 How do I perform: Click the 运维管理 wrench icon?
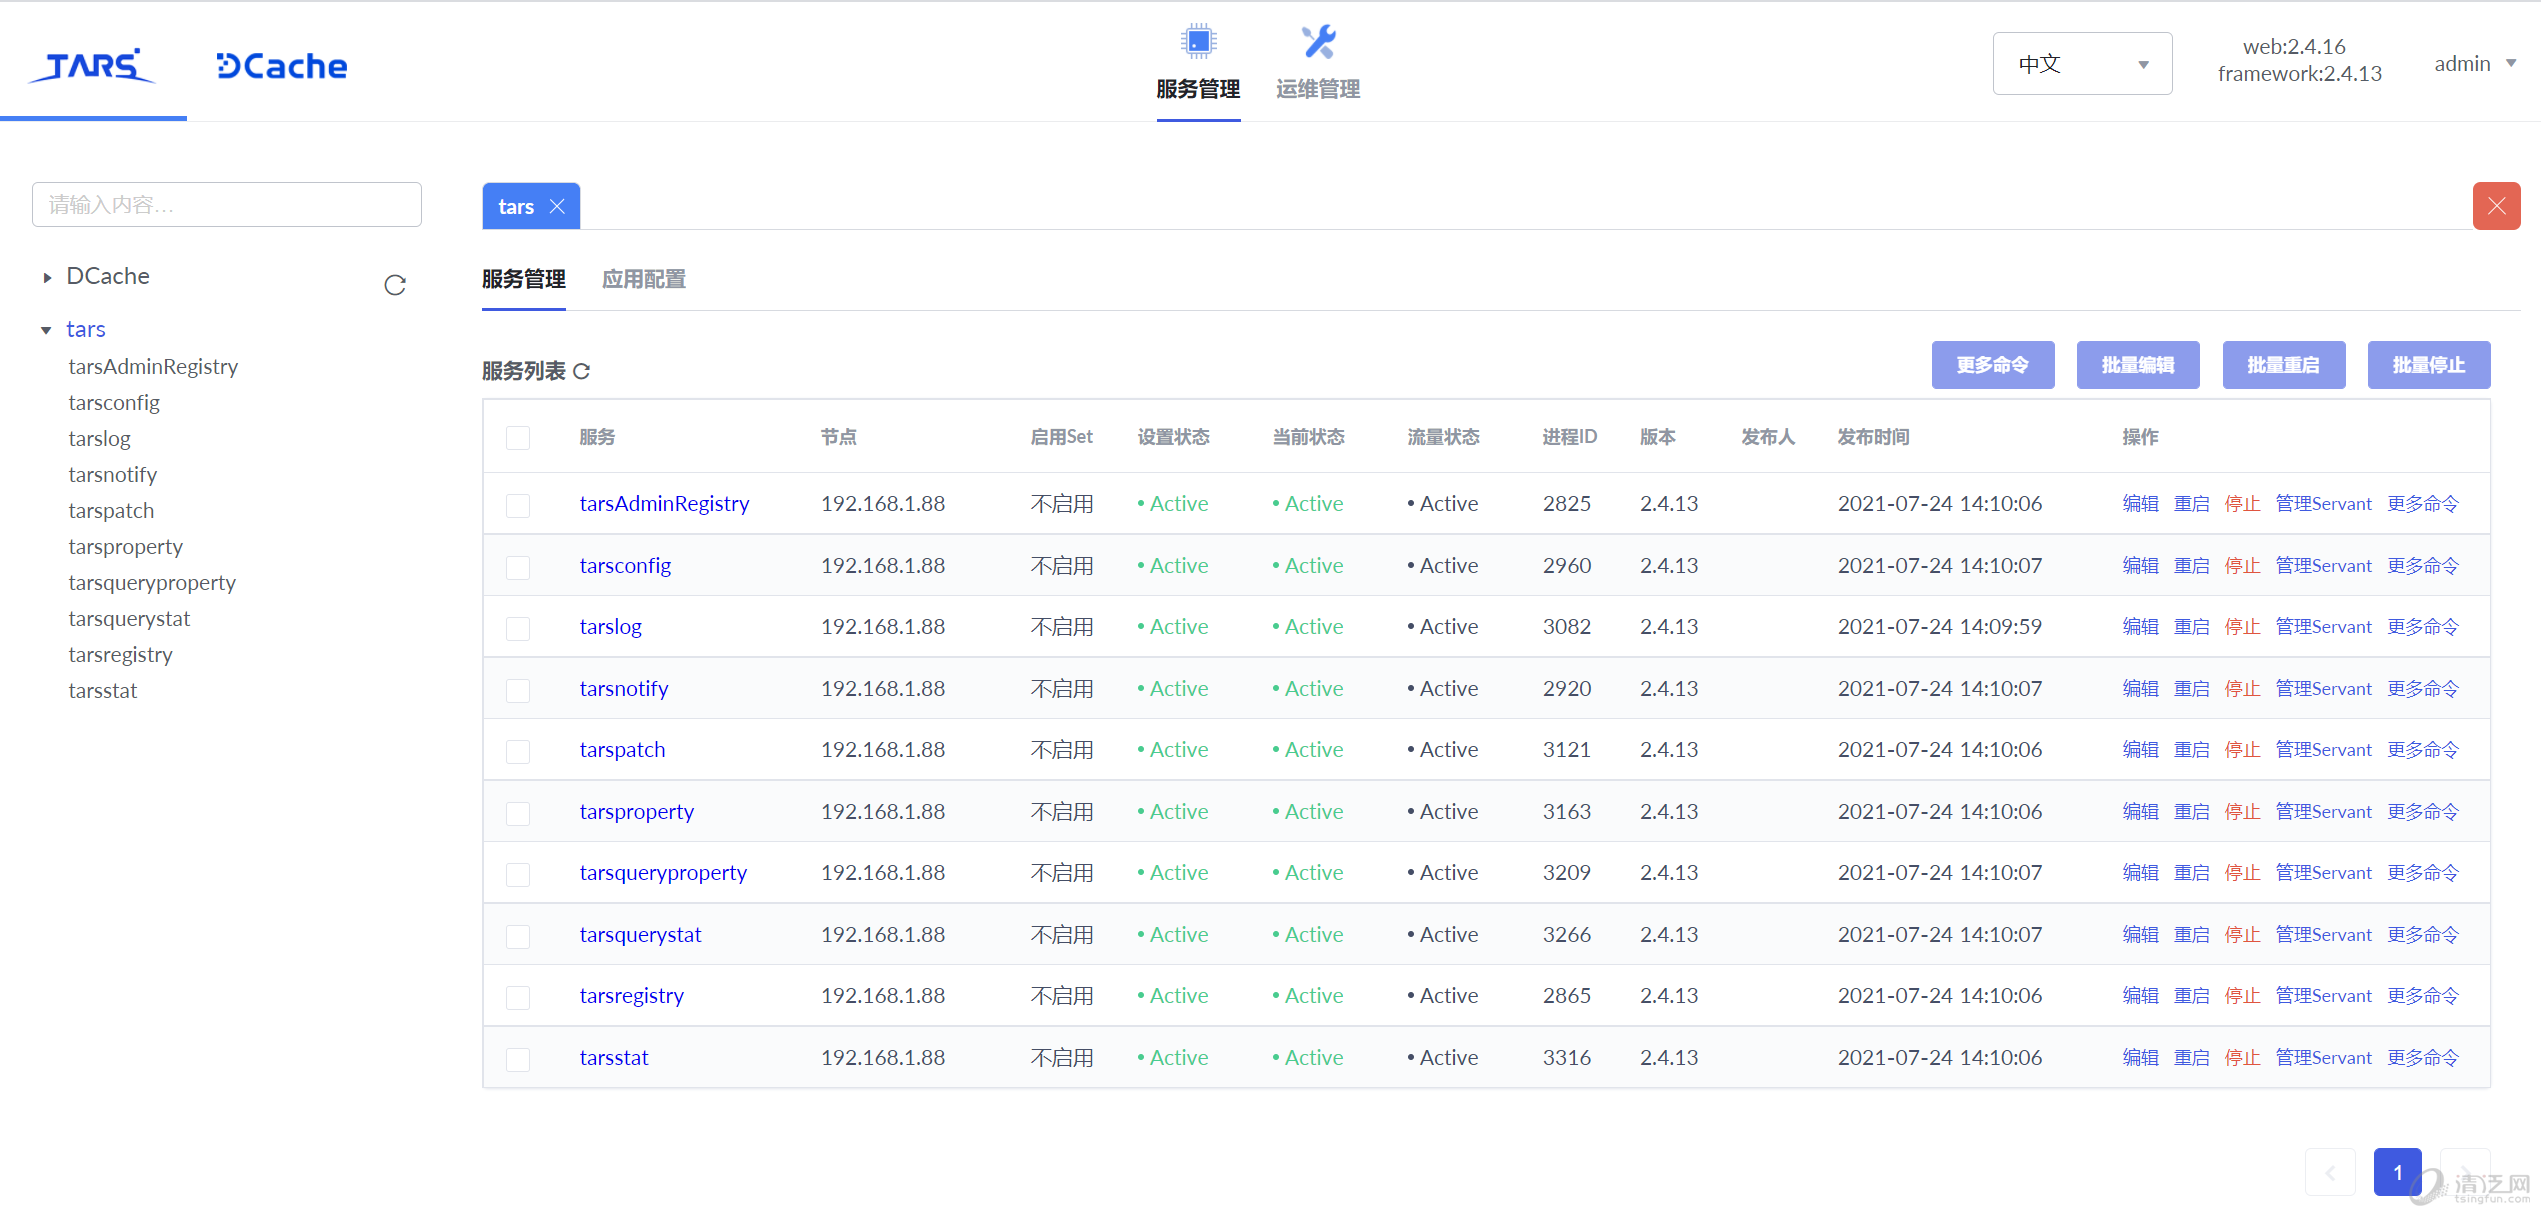click(x=1317, y=42)
